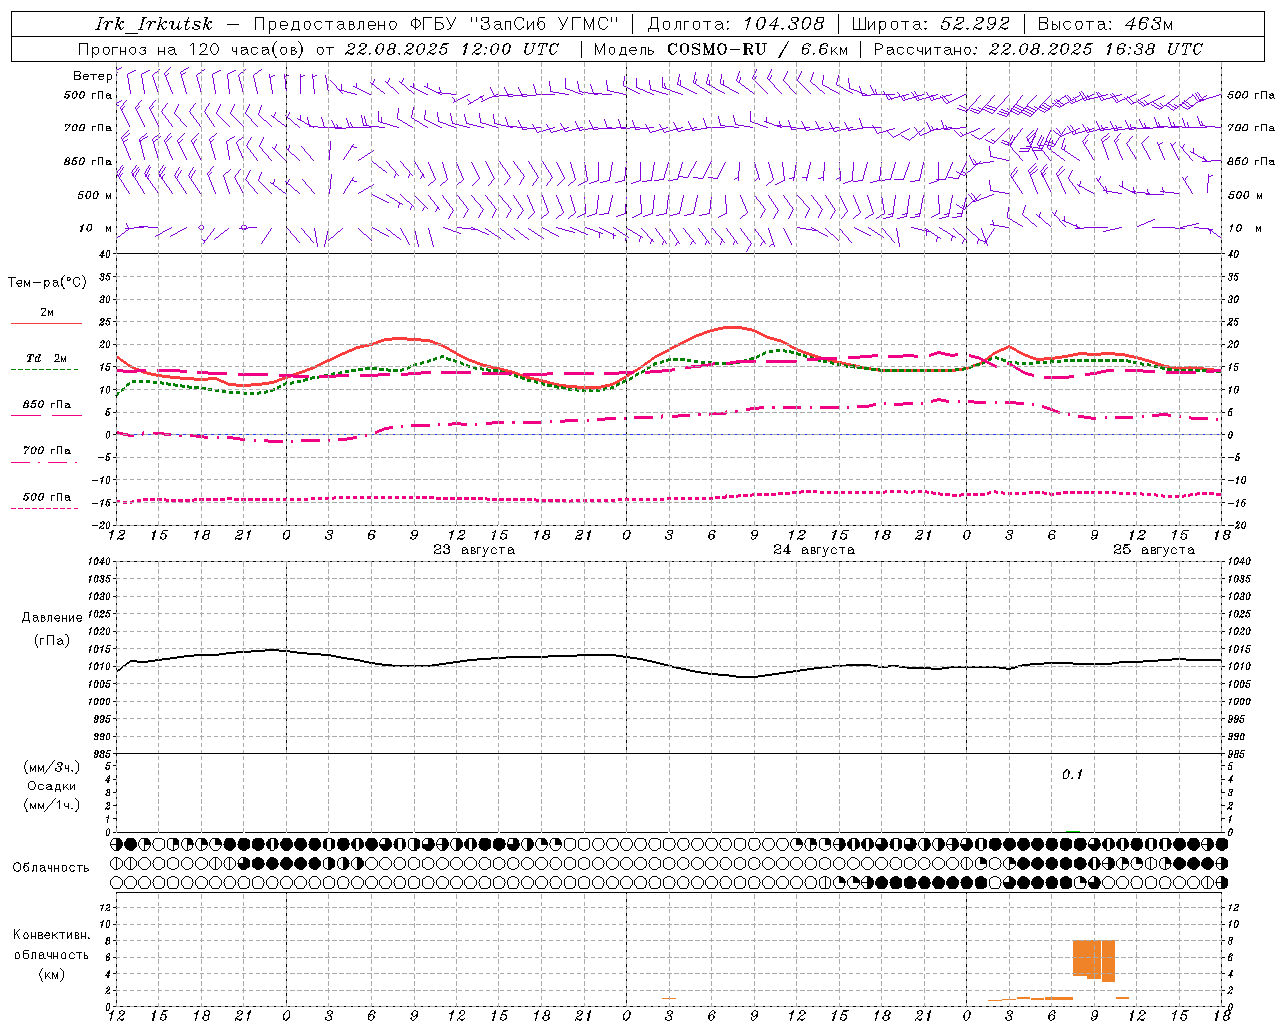Click the Td 2м legend entry
The width and height of the screenshot is (1280, 1024).
(x=47, y=358)
